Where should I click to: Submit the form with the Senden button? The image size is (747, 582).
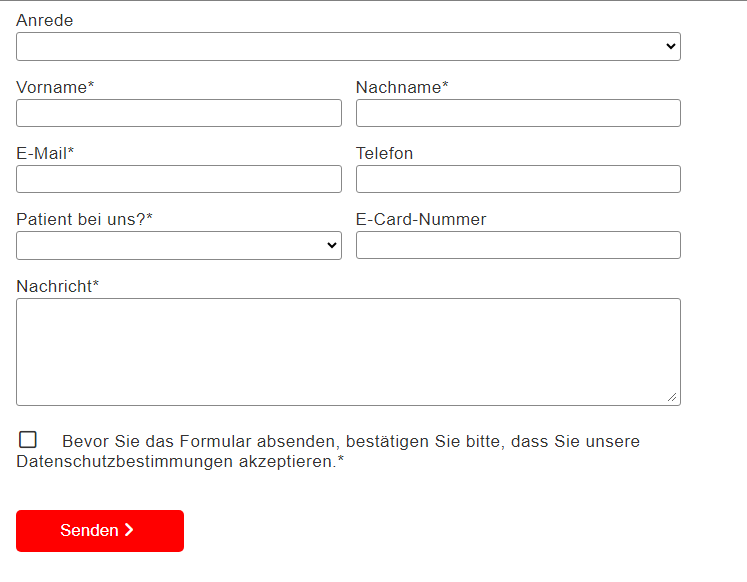pos(100,531)
